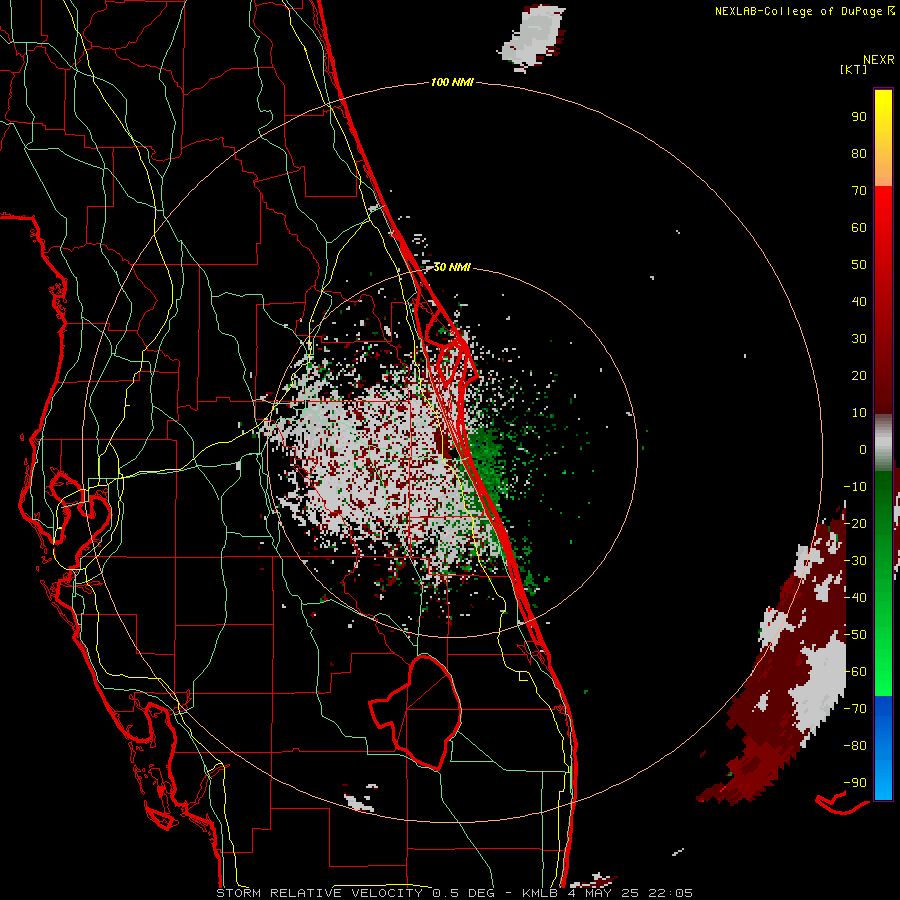Click the -10 value on the velocity scale
This screenshot has height=900, width=900.
click(x=855, y=487)
